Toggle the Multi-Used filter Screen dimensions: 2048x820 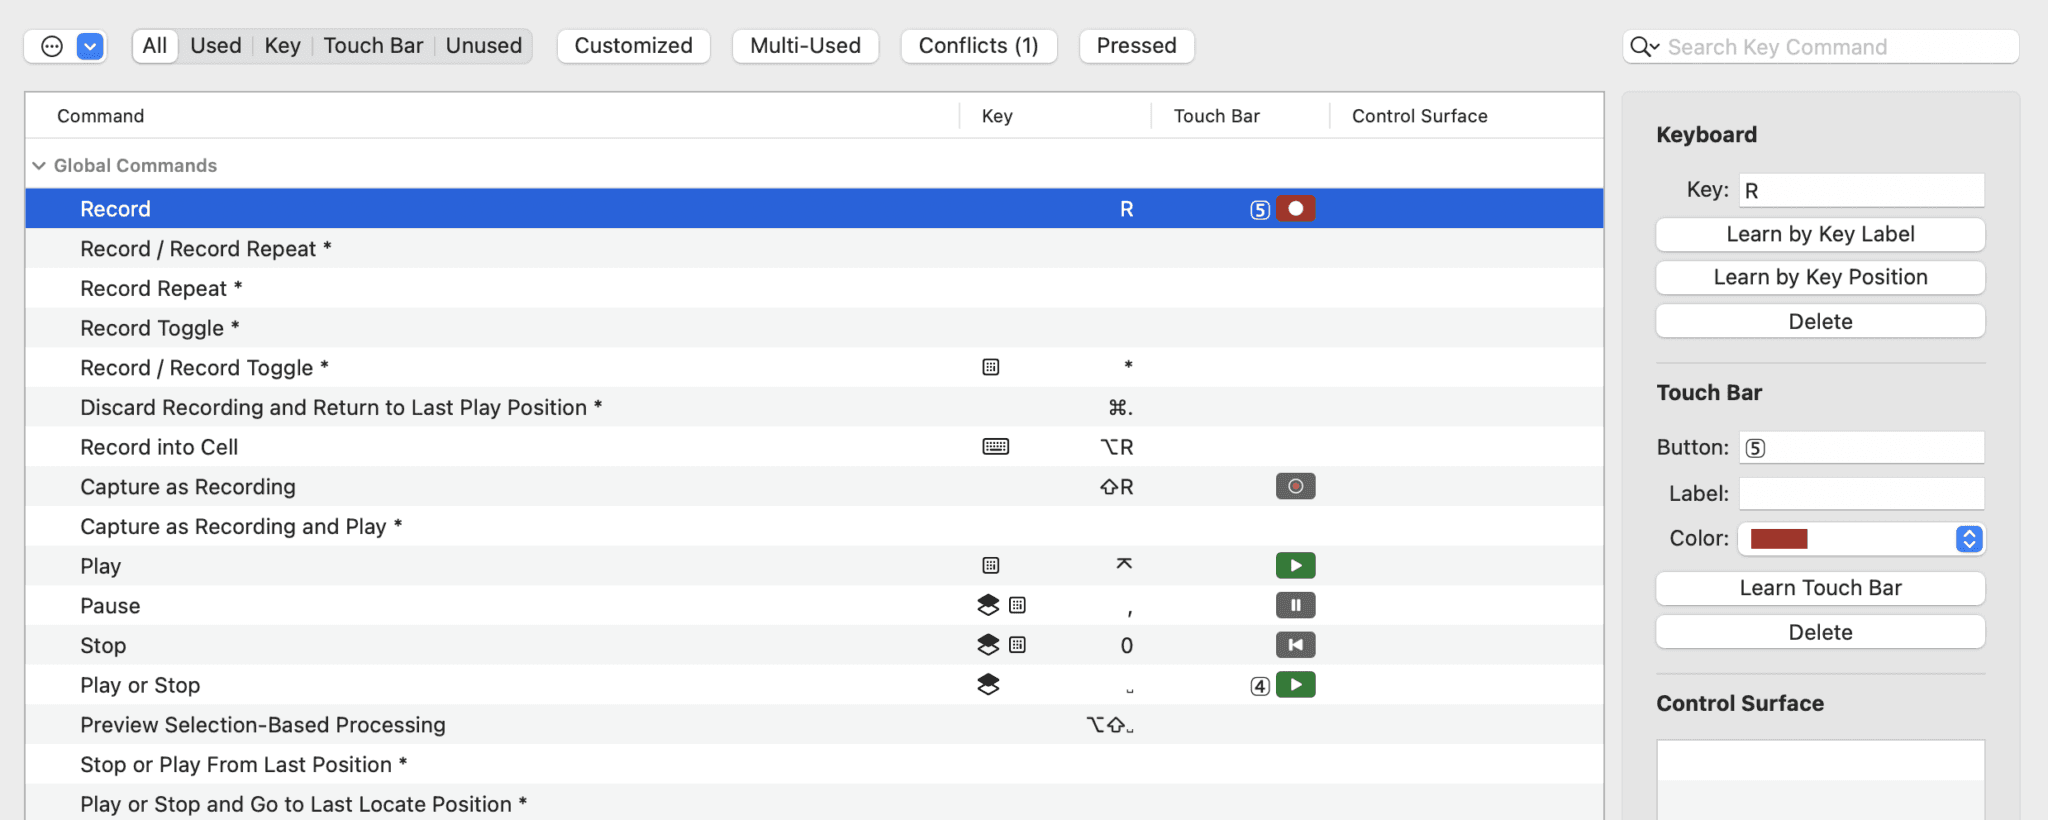click(x=805, y=46)
